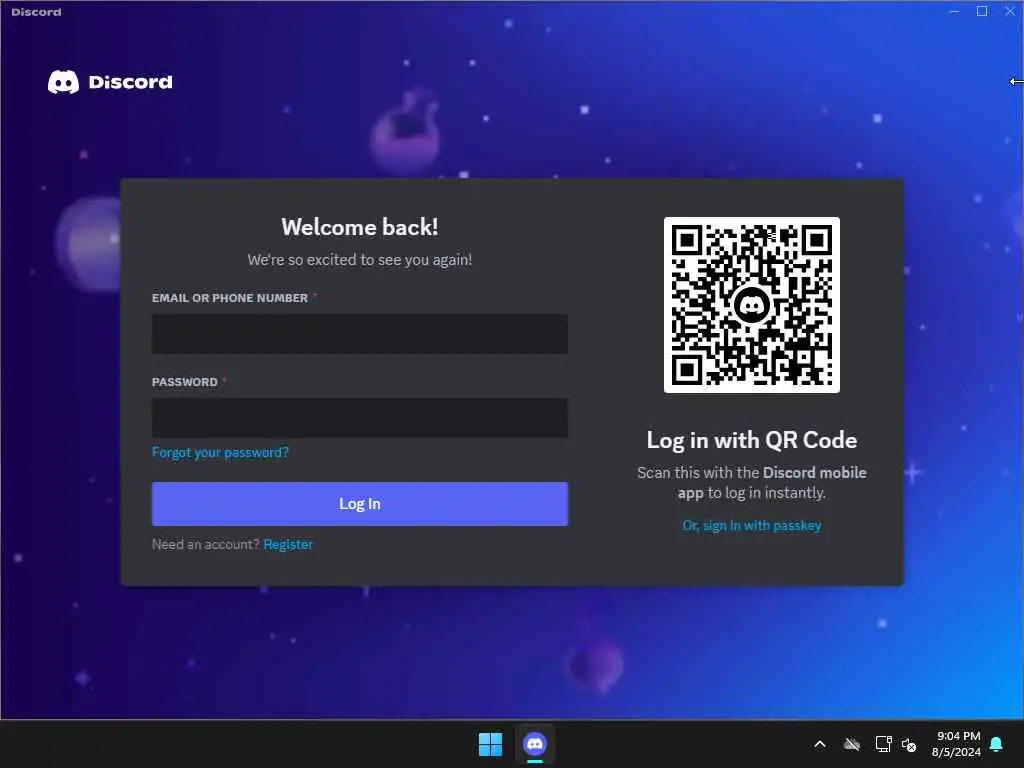The width and height of the screenshot is (1024, 768).
Task: Open the Register link
Action: tap(288, 544)
